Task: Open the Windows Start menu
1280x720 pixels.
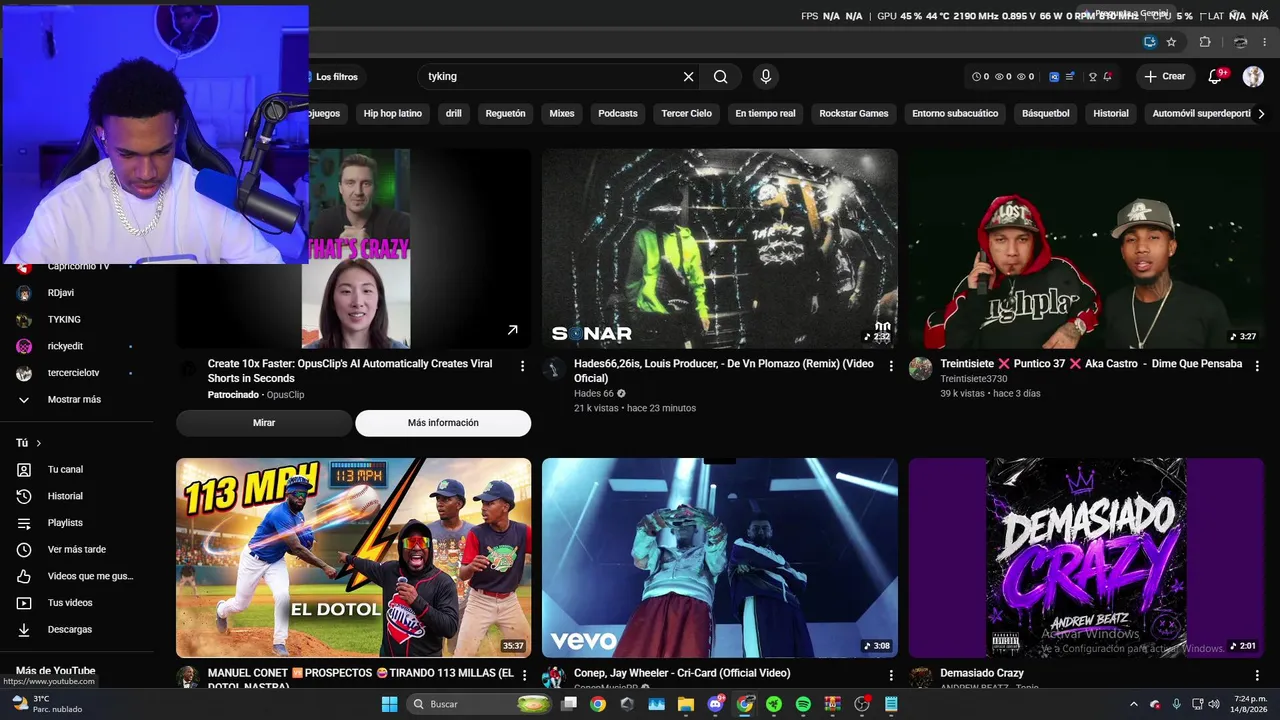Action: pos(390,704)
